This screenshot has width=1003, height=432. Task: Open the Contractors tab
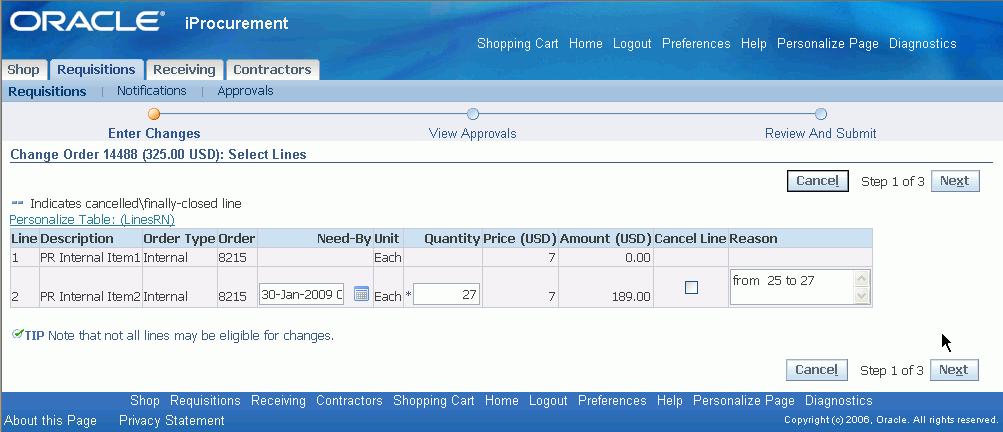coord(272,70)
